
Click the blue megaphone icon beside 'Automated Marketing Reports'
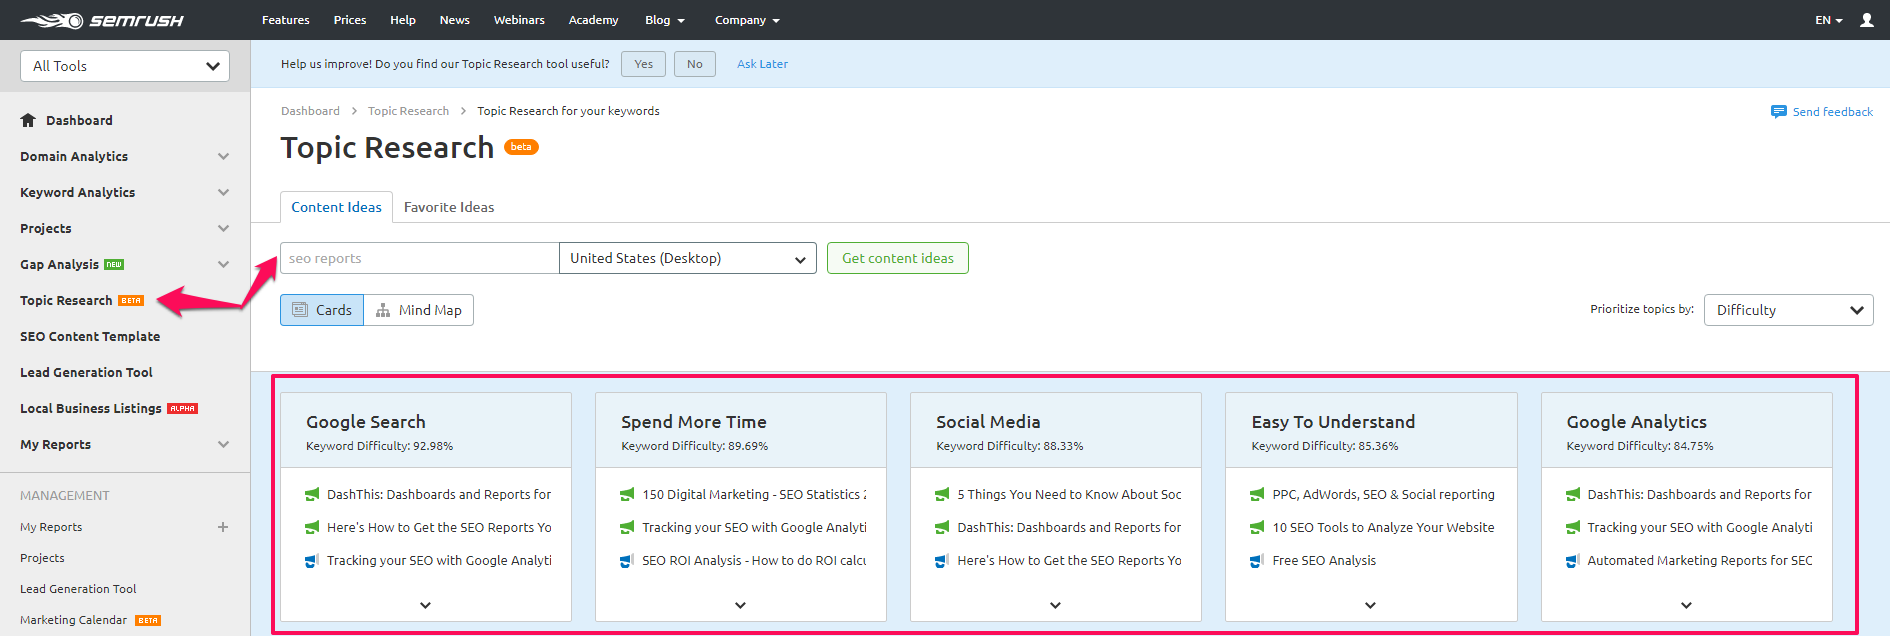1573,561
